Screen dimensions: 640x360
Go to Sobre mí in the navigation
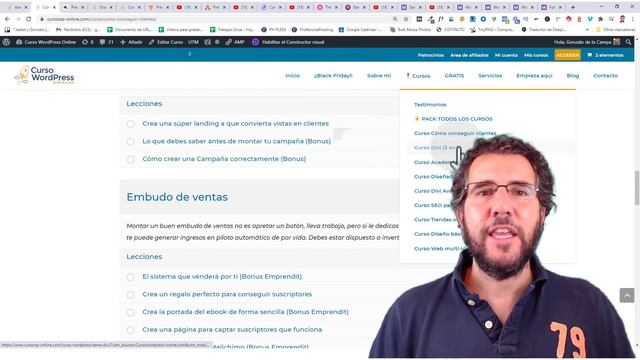click(x=379, y=76)
